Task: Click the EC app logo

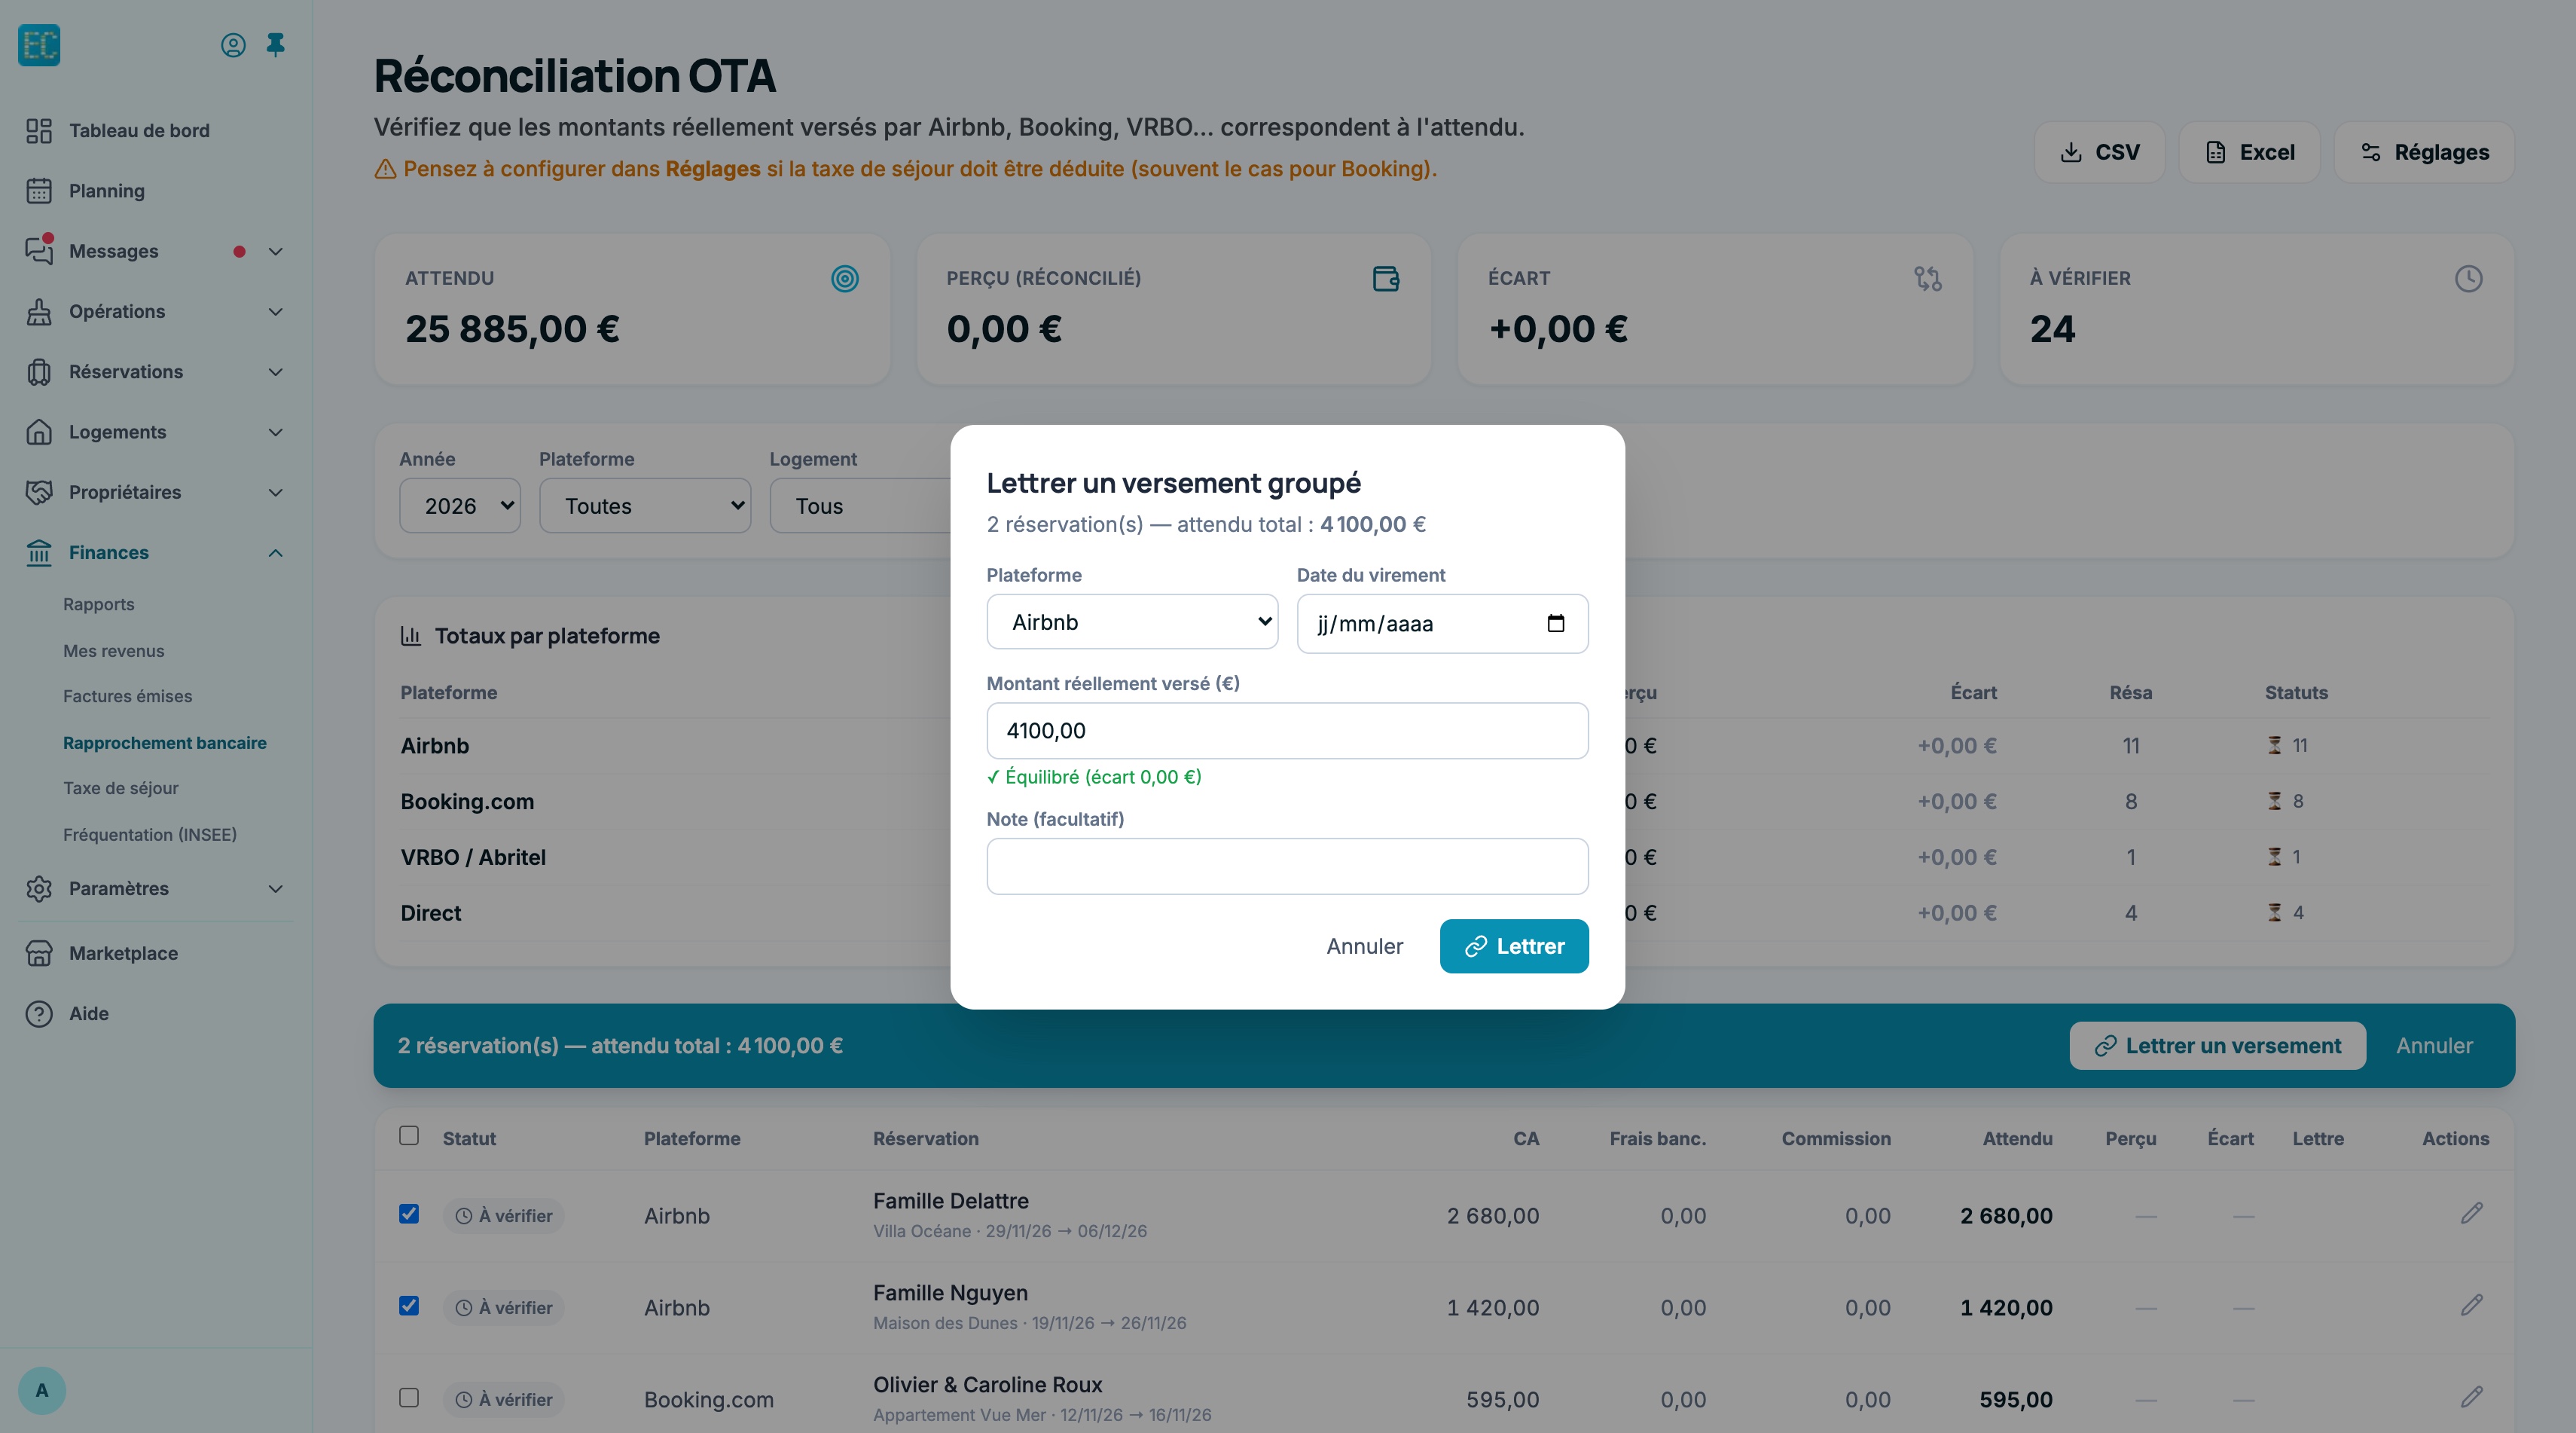Action: tap(39, 45)
